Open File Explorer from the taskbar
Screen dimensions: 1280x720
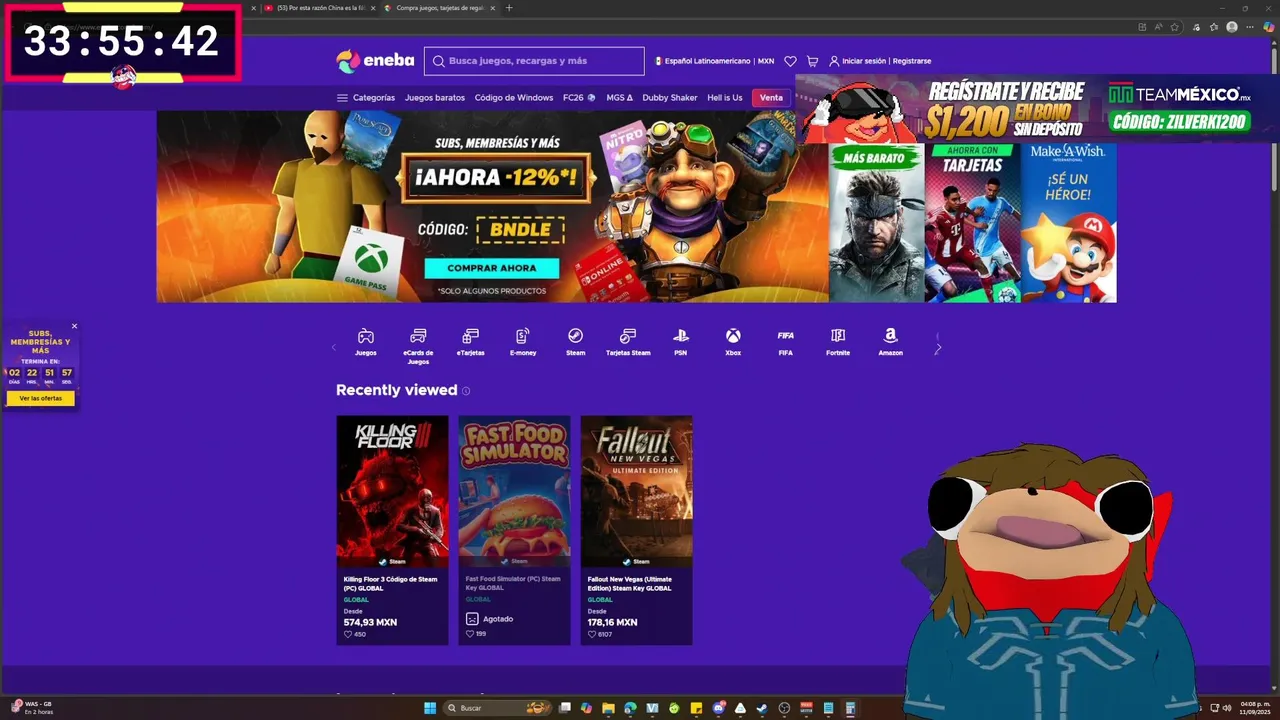(608, 708)
